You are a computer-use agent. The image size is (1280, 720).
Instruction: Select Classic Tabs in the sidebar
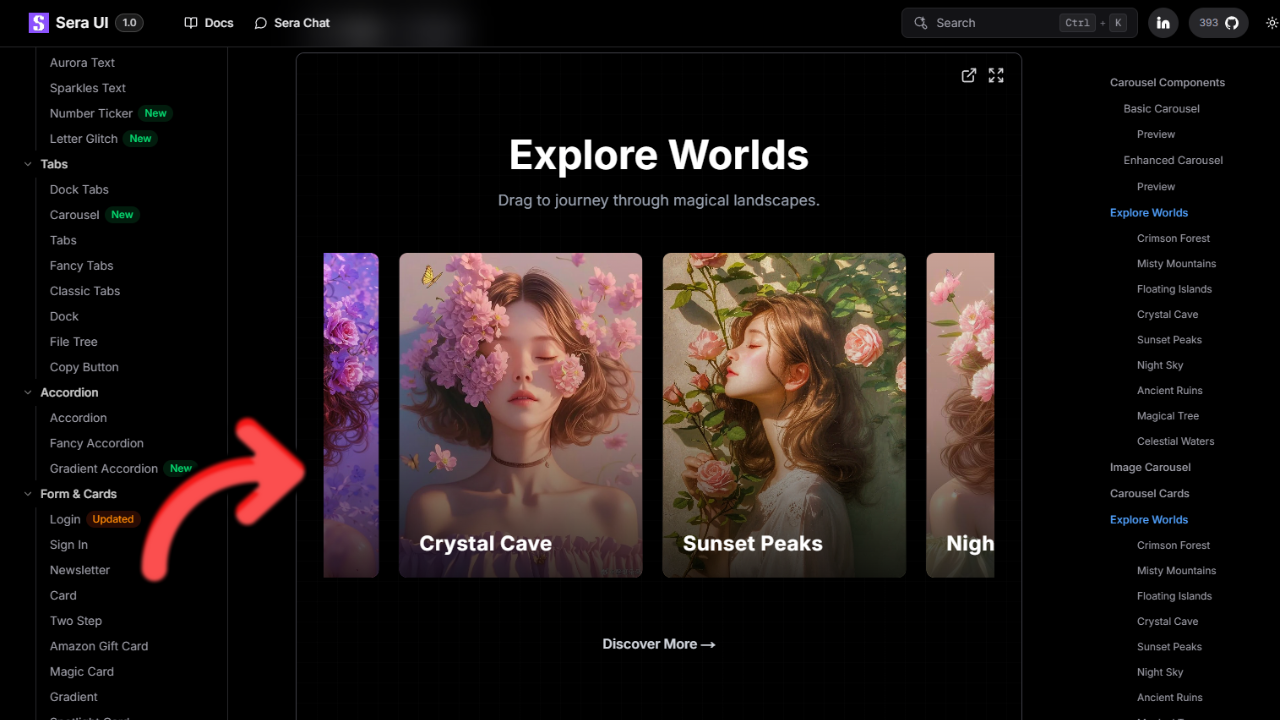[85, 291]
